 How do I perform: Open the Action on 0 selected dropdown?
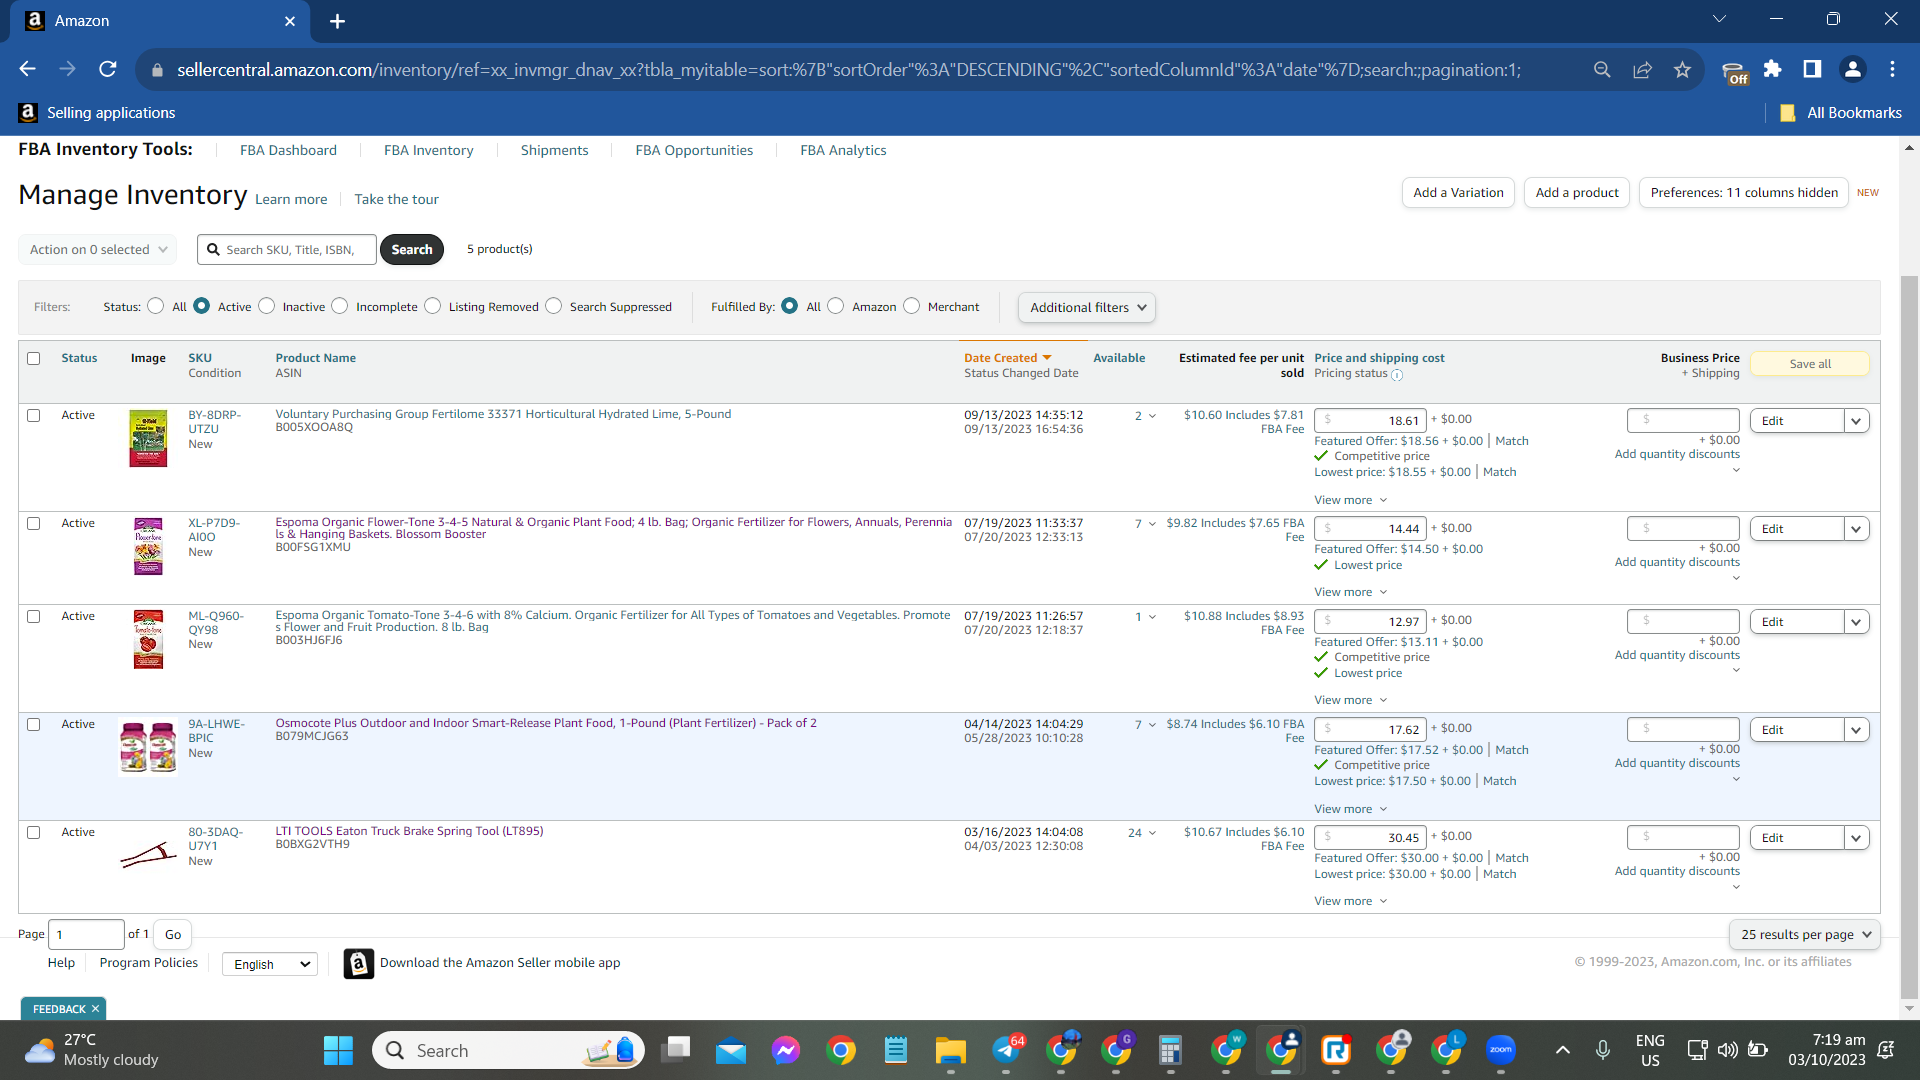[98, 250]
